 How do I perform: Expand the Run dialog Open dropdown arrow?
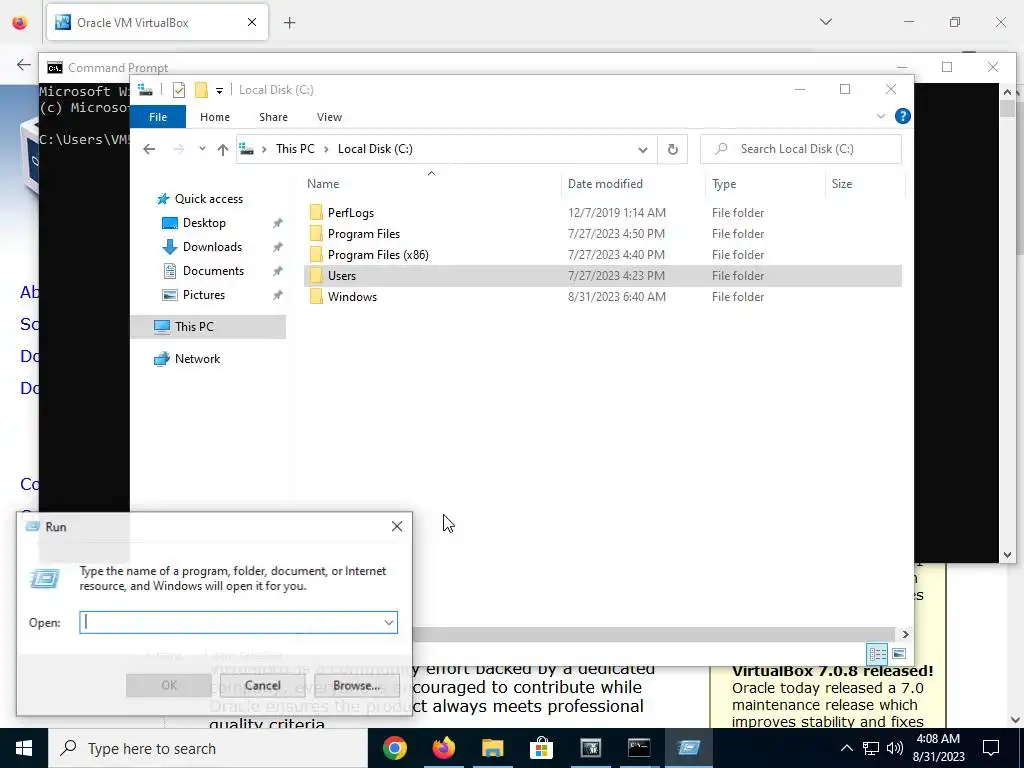(x=389, y=622)
